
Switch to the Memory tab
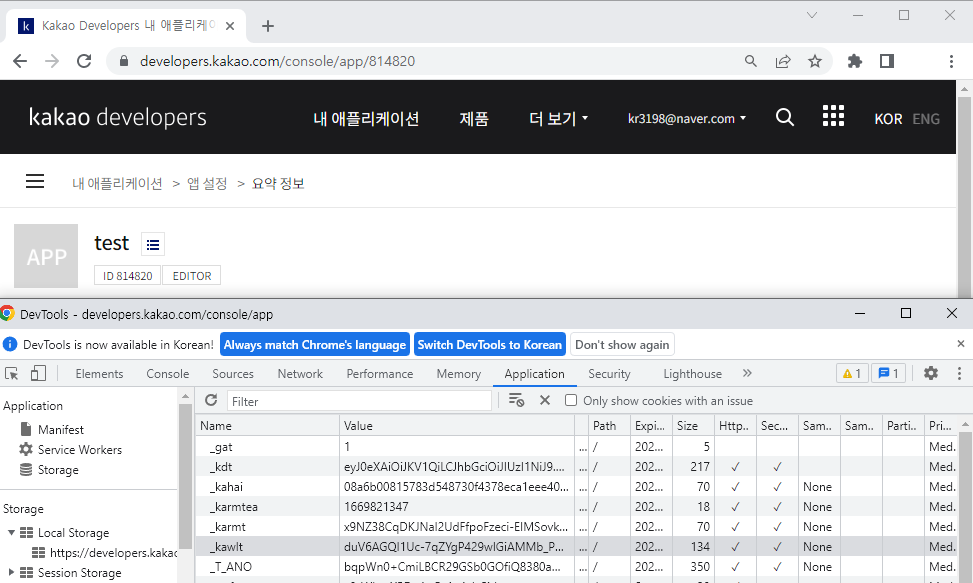[459, 374]
